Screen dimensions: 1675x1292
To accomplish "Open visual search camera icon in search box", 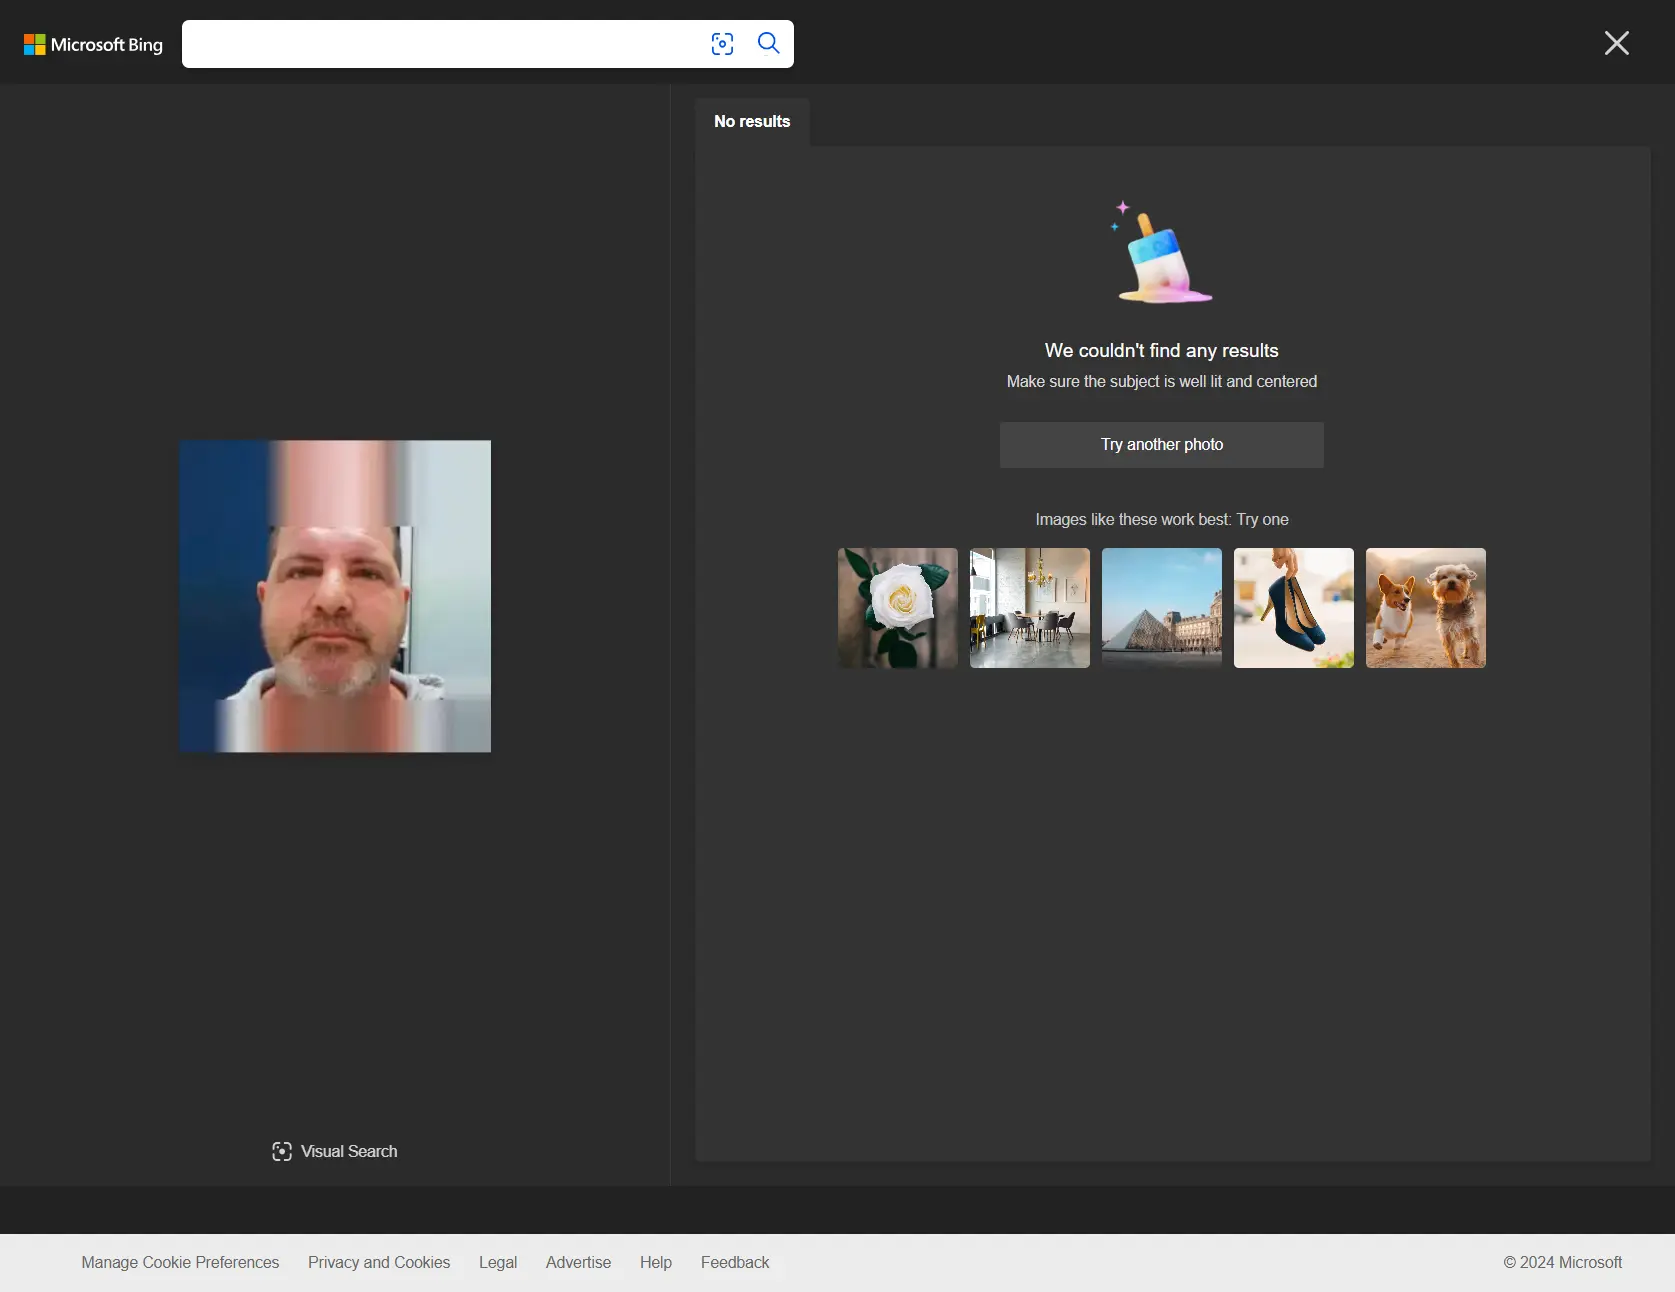I will point(722,44).
